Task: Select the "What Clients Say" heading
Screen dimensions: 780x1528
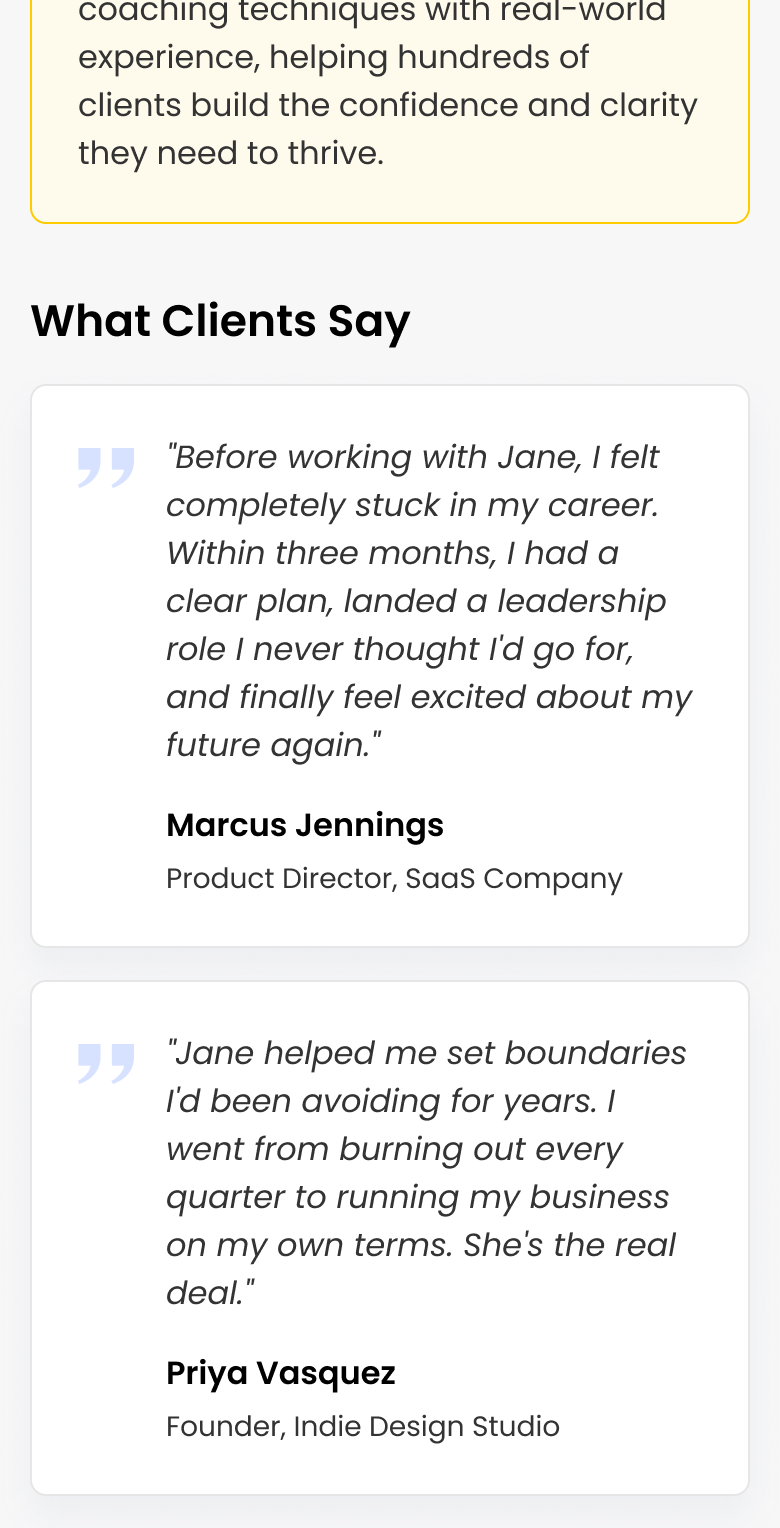Action: pyautogui.click(x=220, y=321)
